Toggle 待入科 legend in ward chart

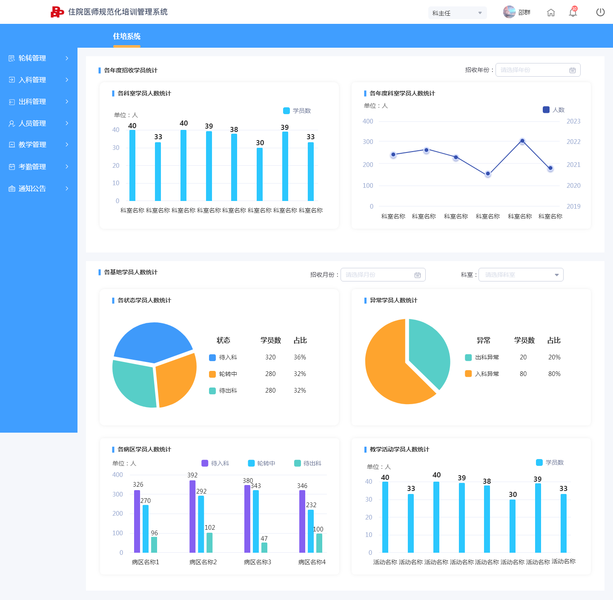pos(215,463)
